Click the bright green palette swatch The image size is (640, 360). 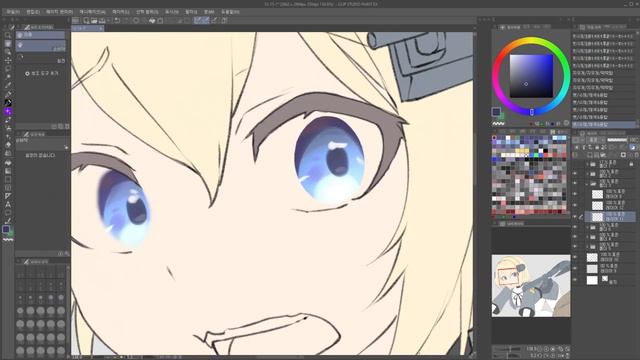tap(536, 156)
